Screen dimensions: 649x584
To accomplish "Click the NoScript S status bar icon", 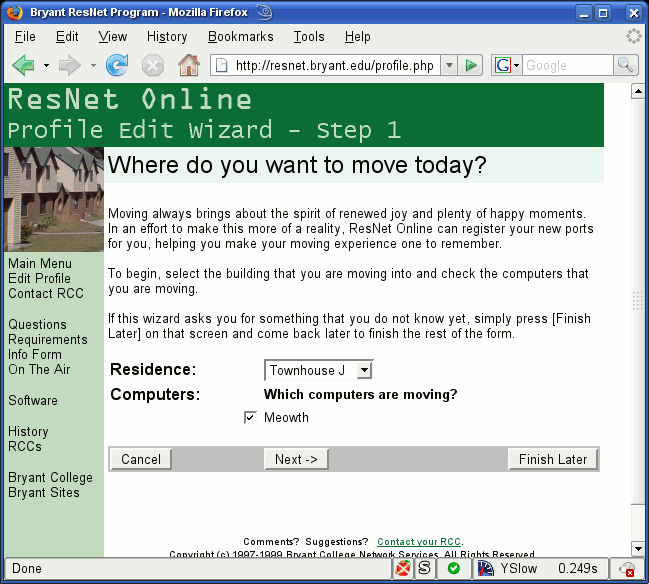I will pos(424,568).
